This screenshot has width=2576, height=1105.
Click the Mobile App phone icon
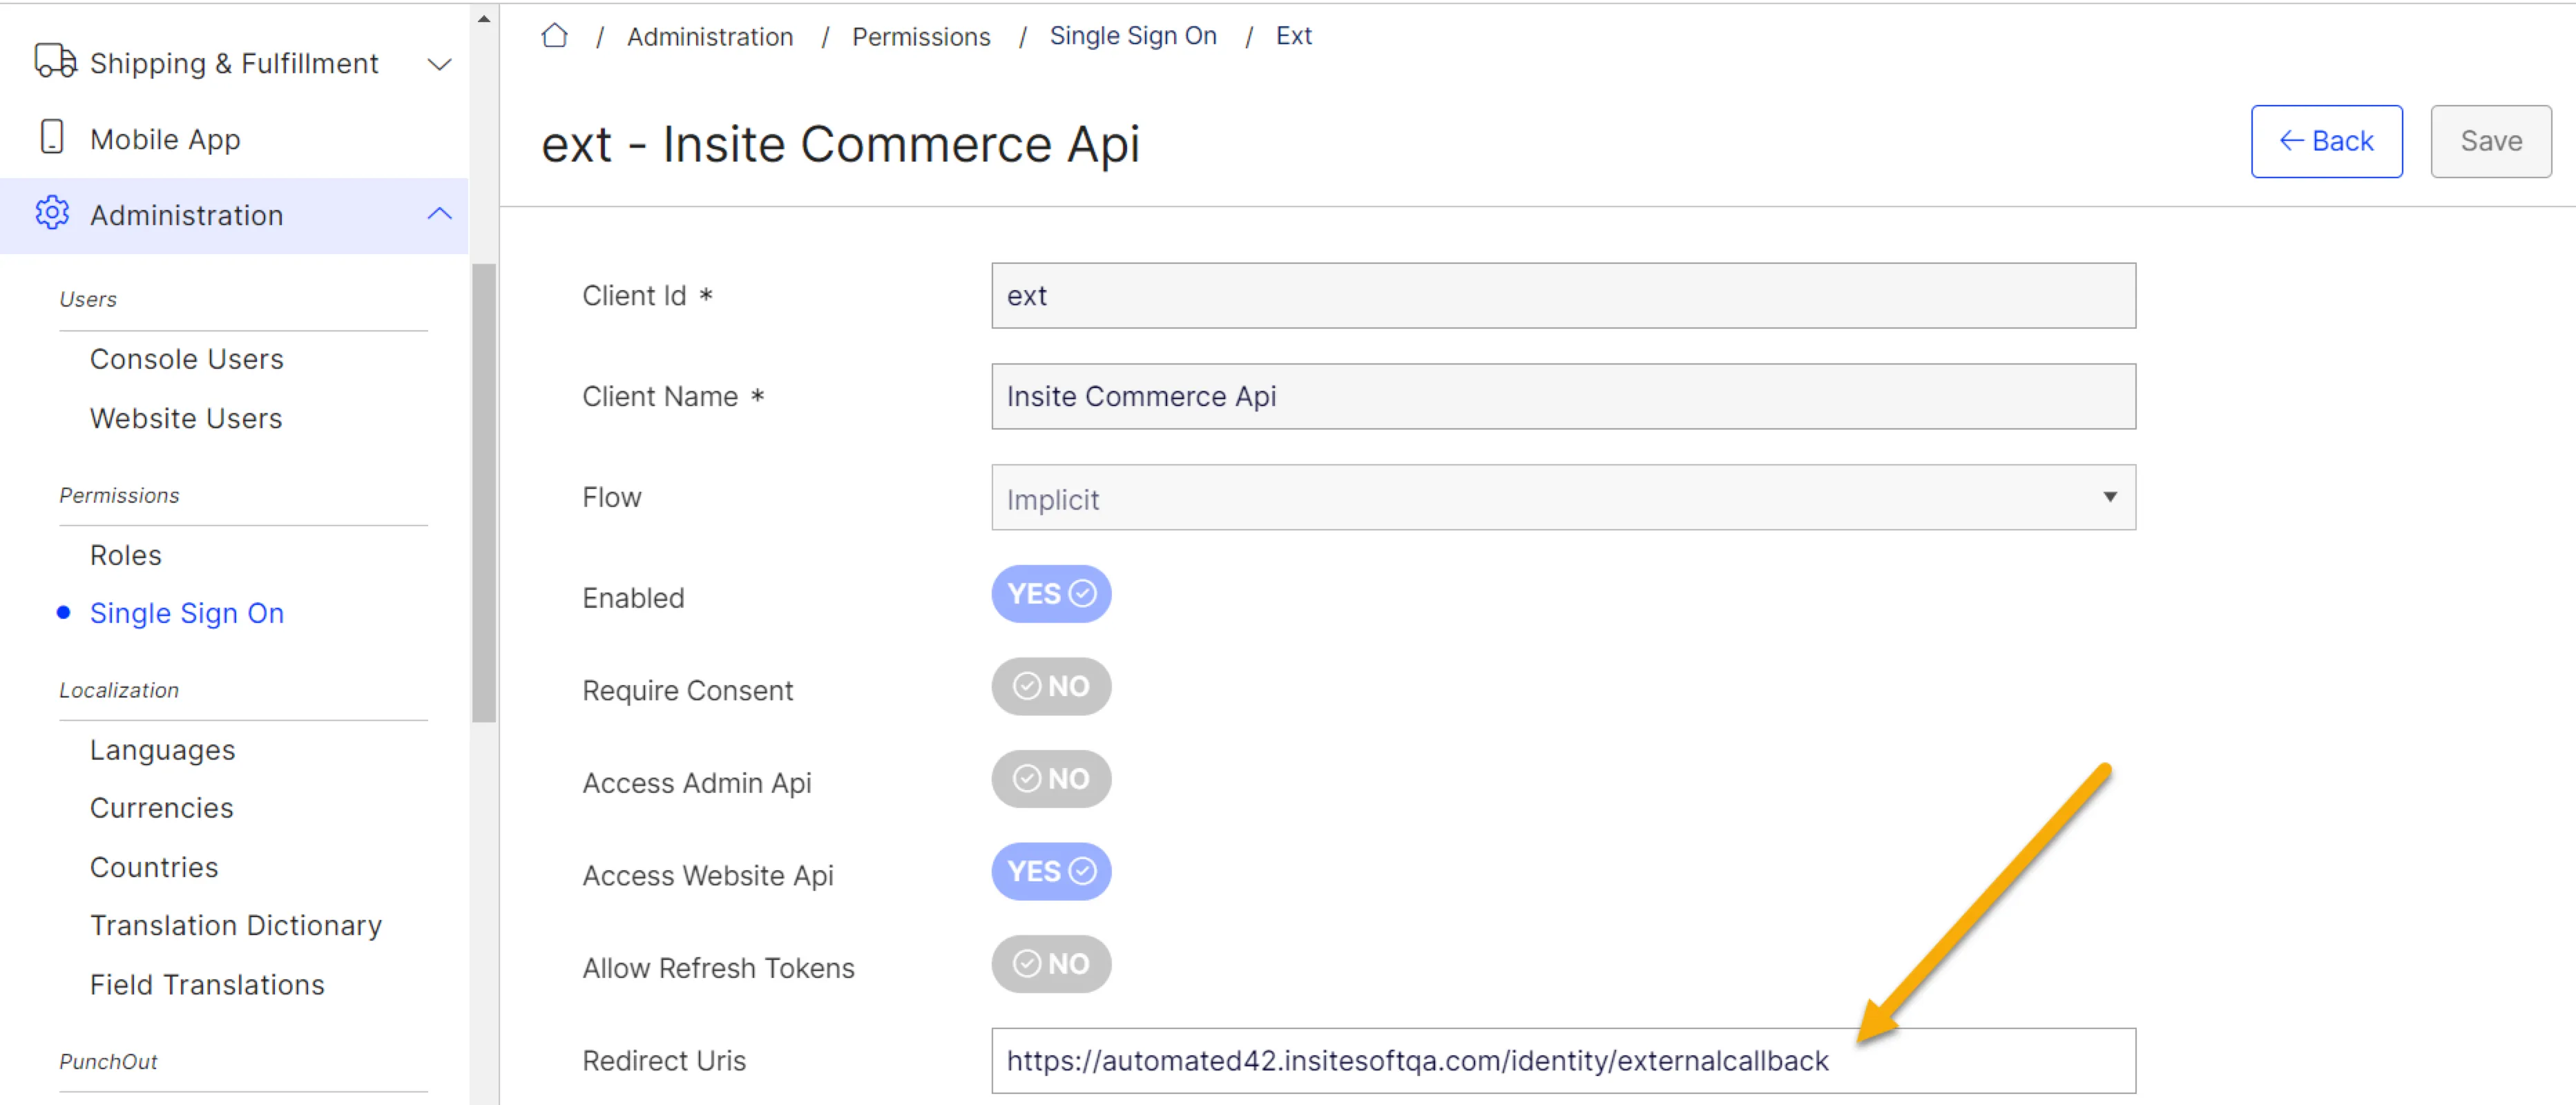point(52,138)
